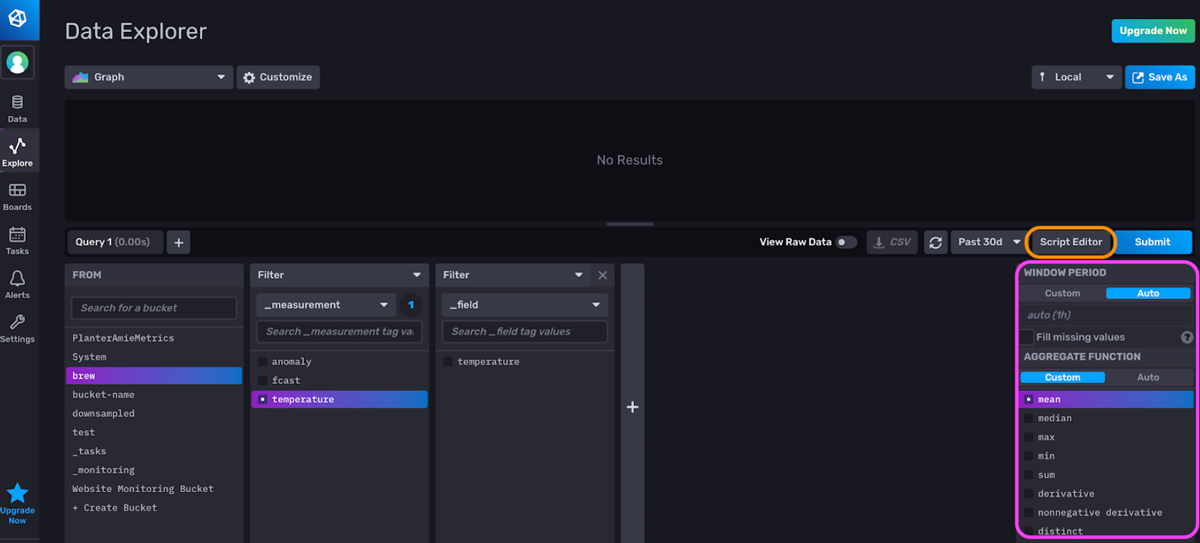The image size is (1200, 543).
Task: Focus the bucket search field
Action: pos(154,308)
